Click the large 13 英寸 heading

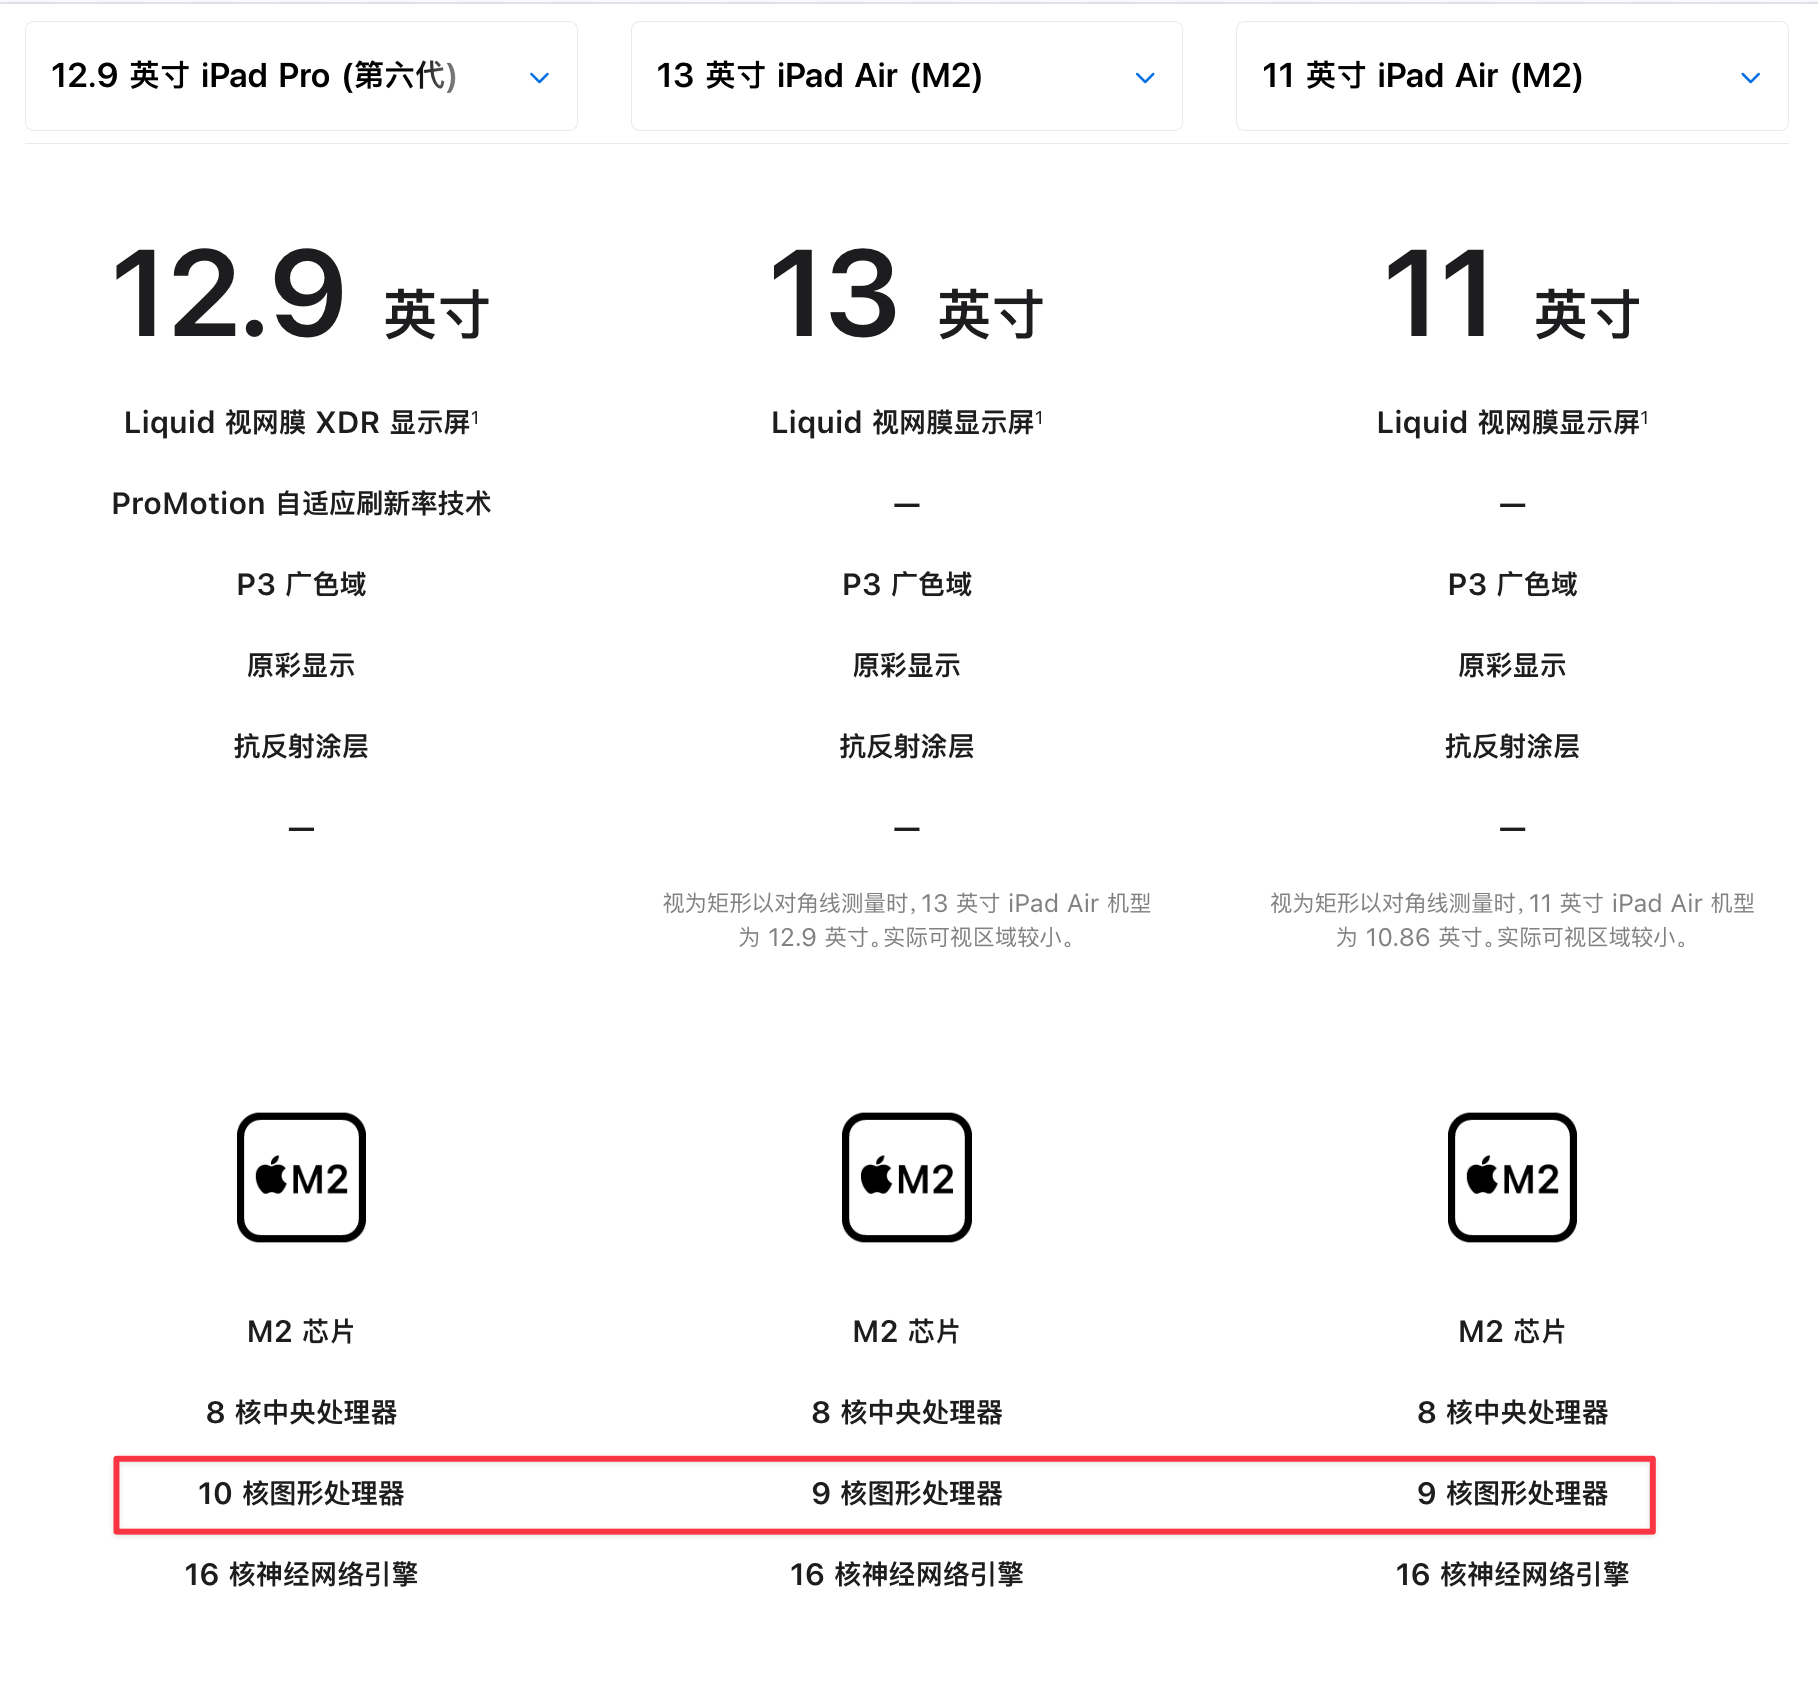907,296
